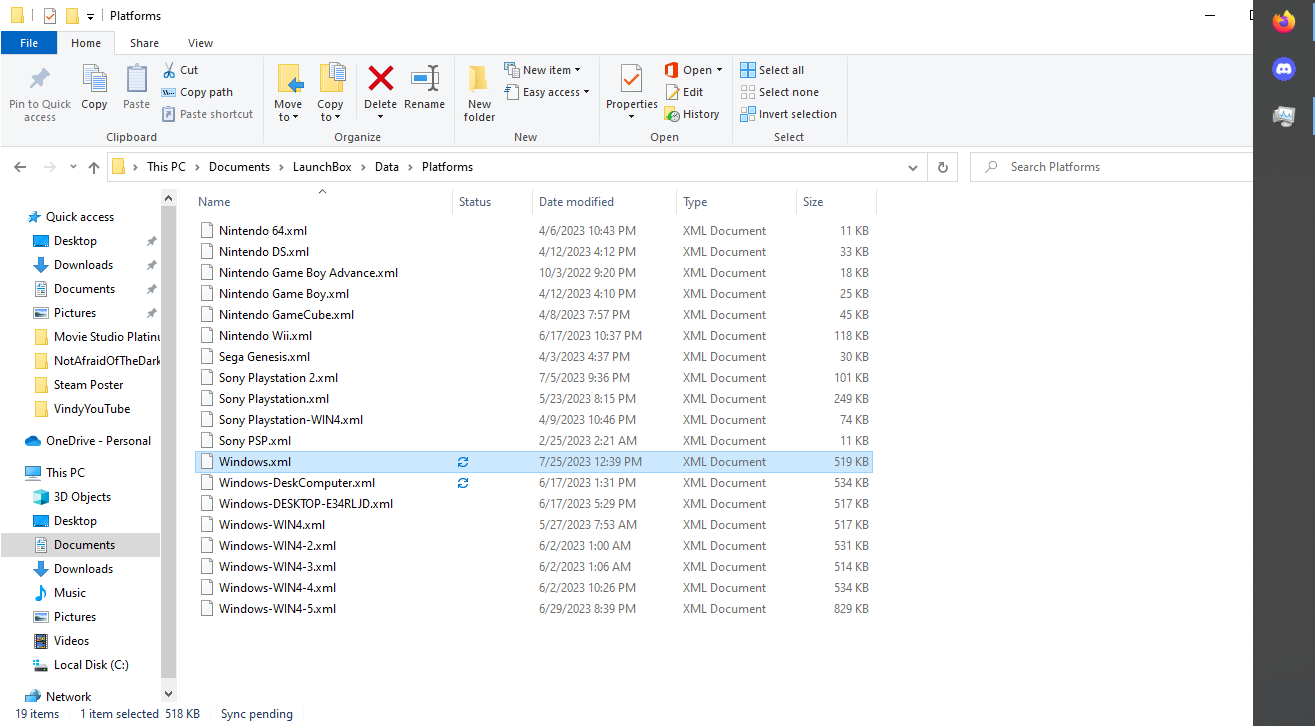This screenshot has height=726, width=1315.
Task: Open the File menu tab
Action: (x=29, y=43)
